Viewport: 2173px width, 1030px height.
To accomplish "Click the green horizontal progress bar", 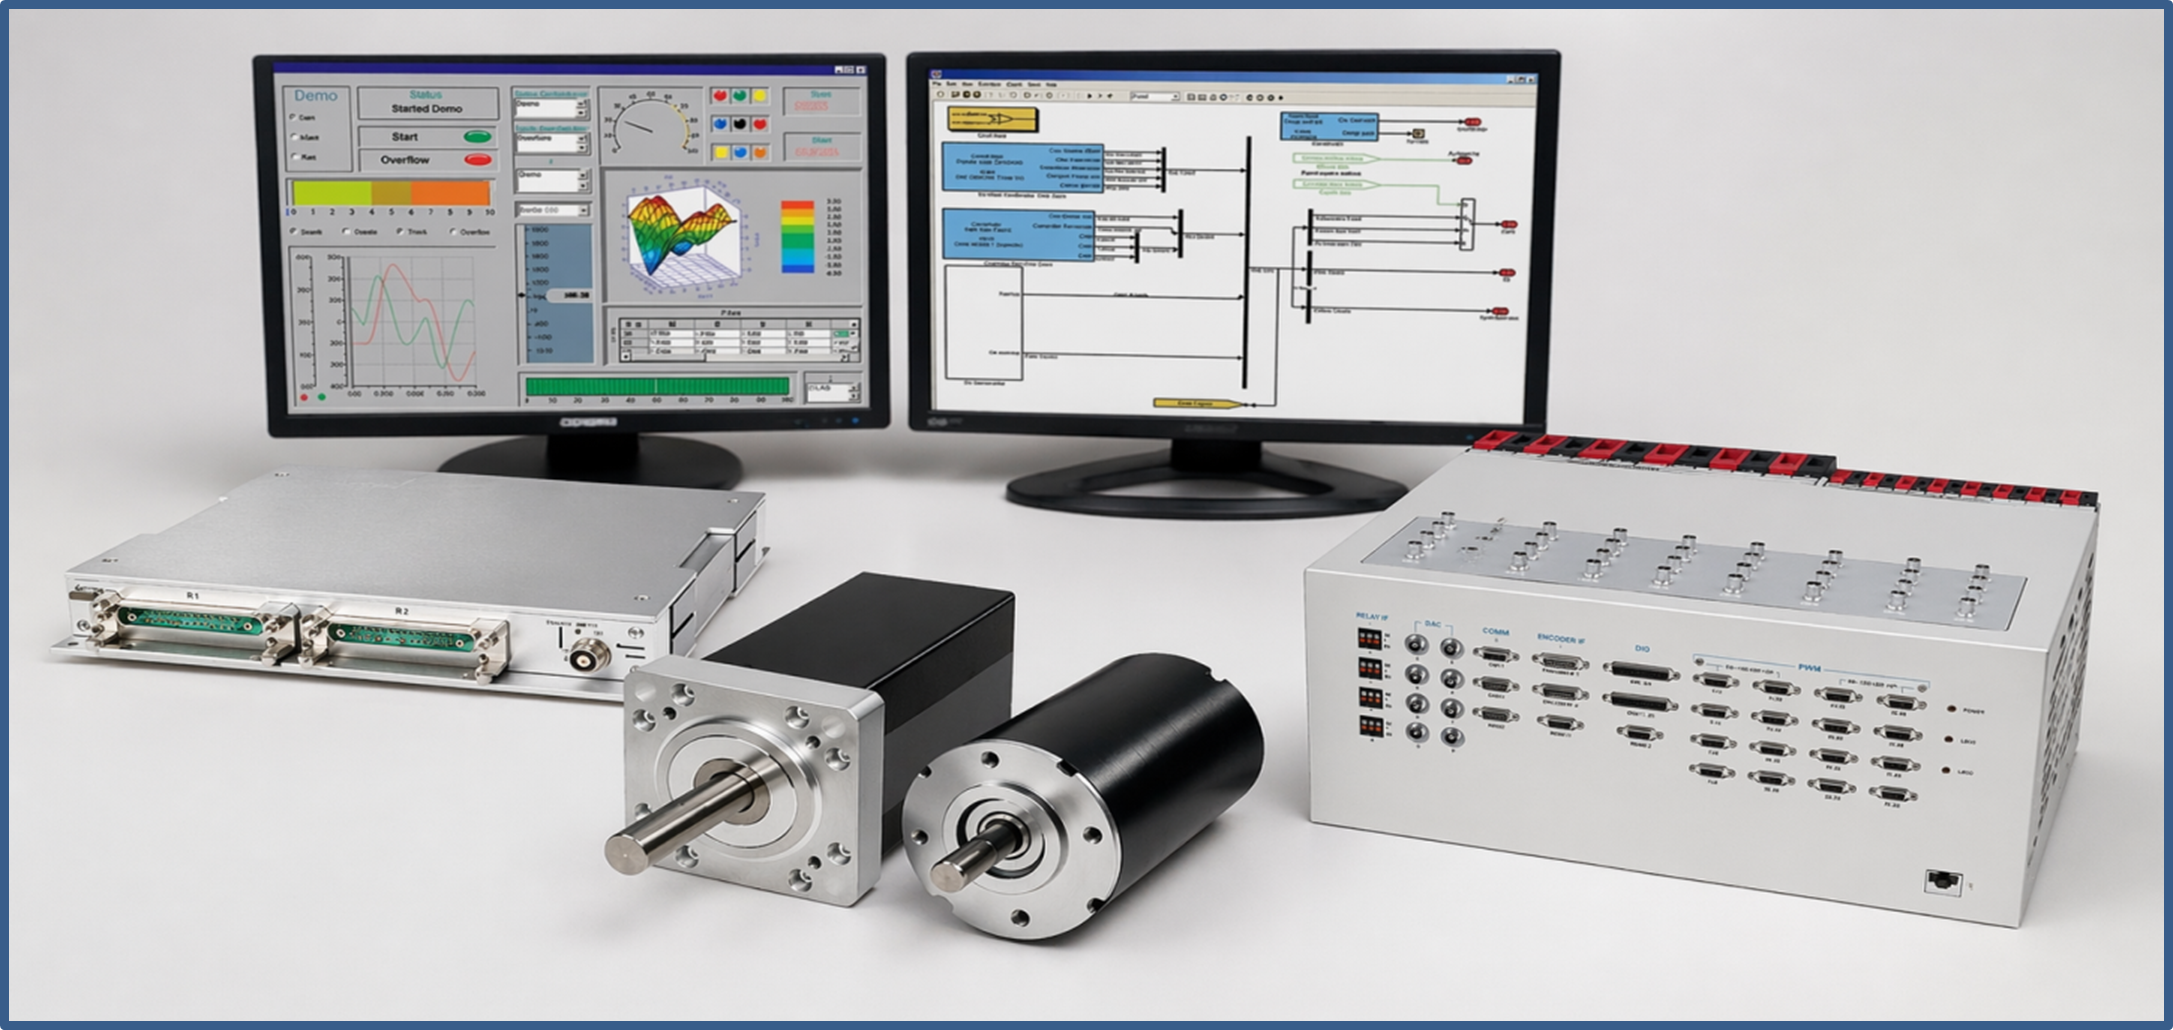I will coord(657,387).
